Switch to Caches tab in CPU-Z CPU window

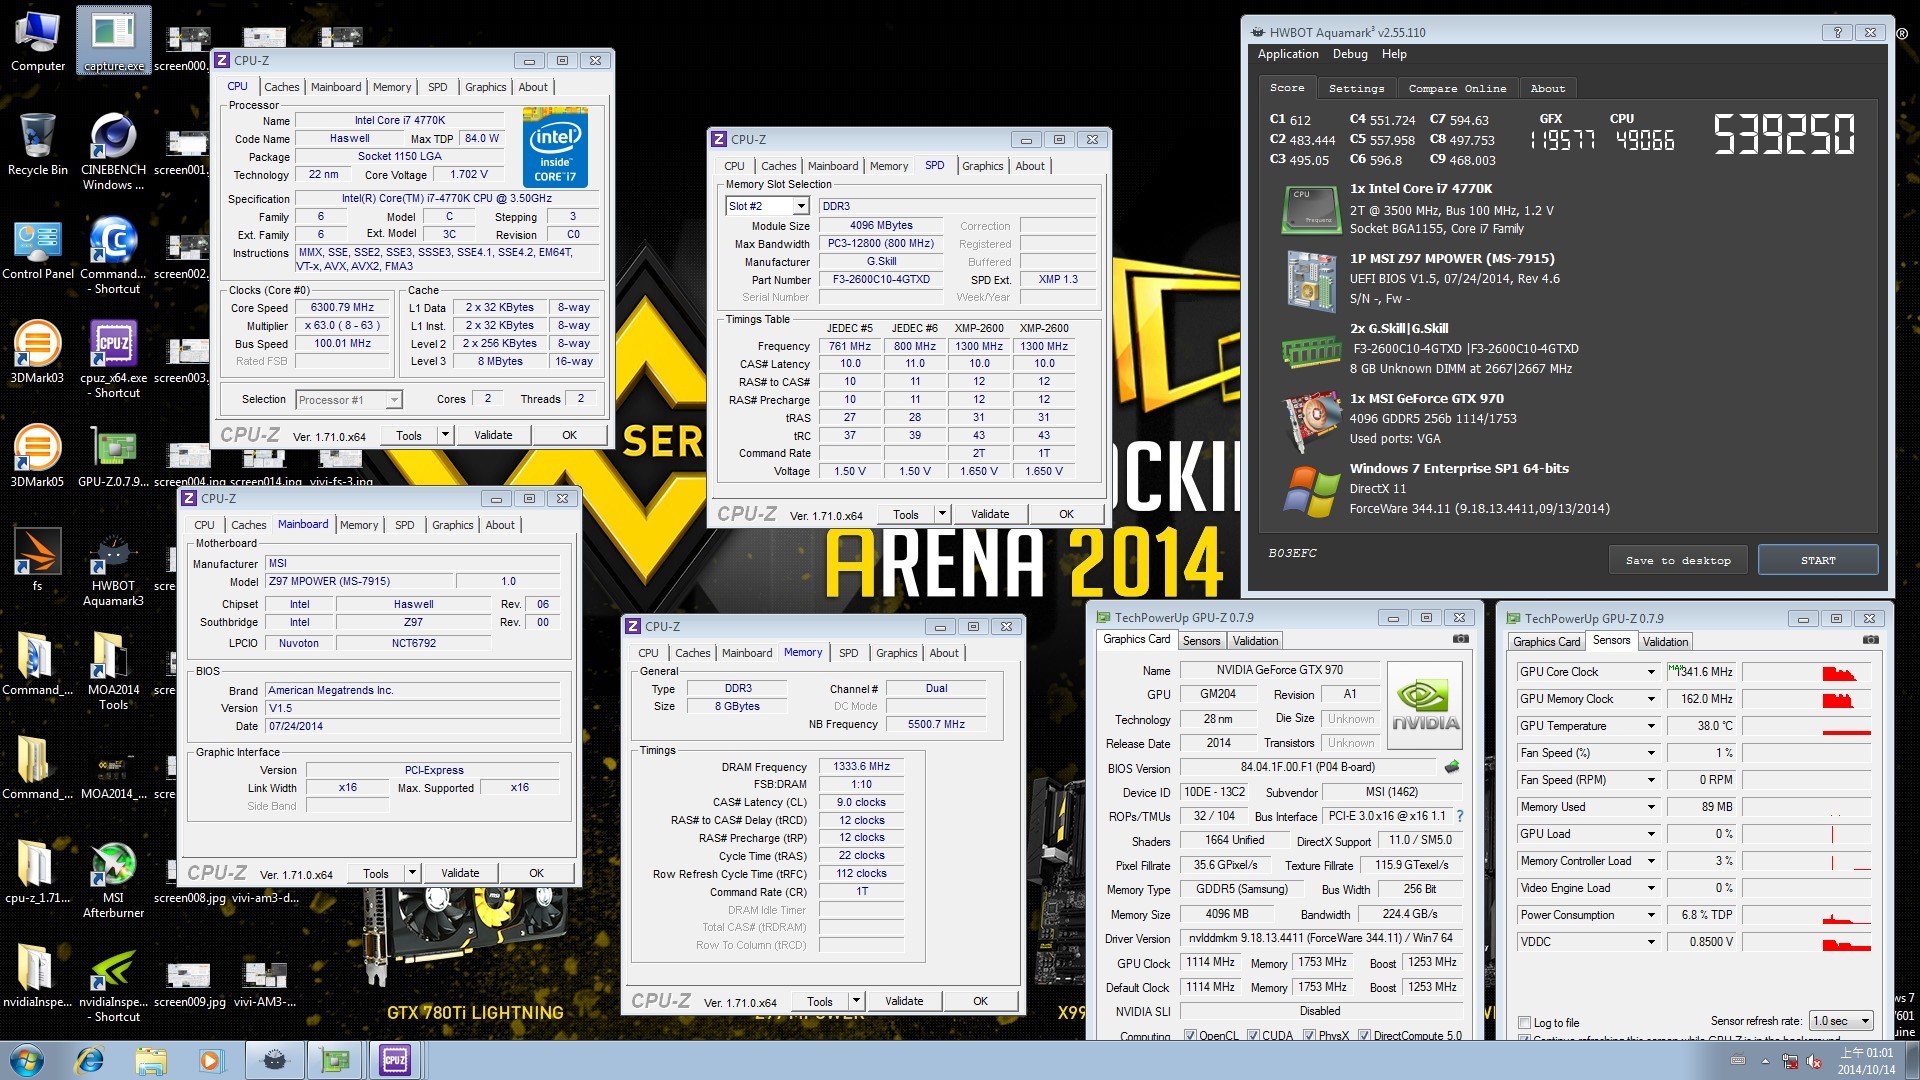click(281, 87)
